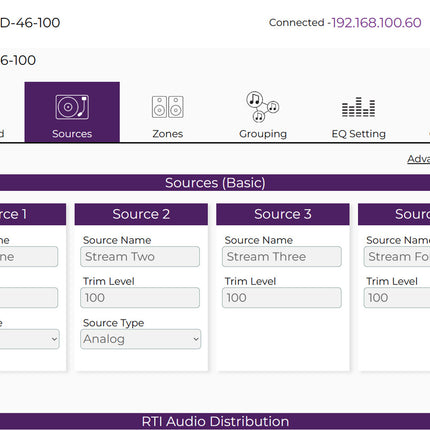Open Source 2 Source Type dropdown

tap(140, 339)
